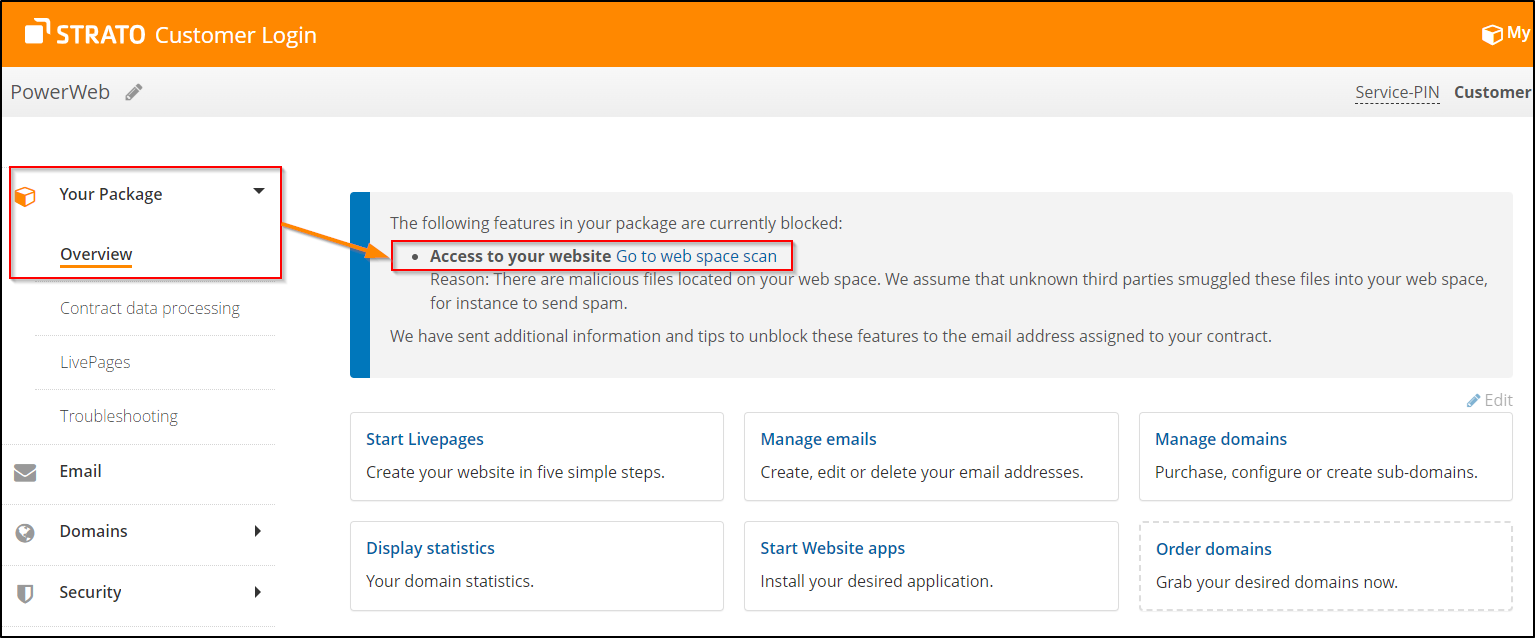The image size is (1535, 638).
Task: Click the STRATO logo in header
Action: tap(86, 34)
